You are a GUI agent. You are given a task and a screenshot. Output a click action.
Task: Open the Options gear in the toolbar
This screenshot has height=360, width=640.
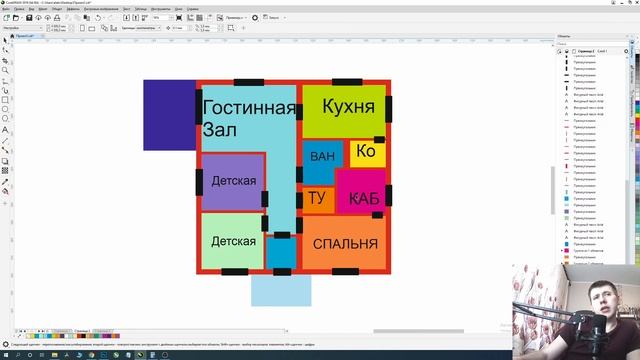pyautogui.click(x=255, y=18)
